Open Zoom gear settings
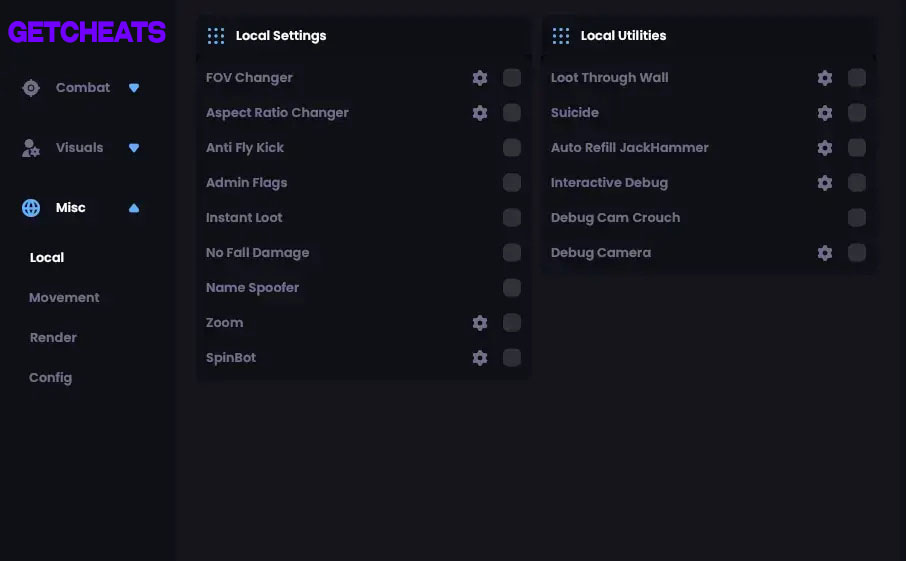 480,323
